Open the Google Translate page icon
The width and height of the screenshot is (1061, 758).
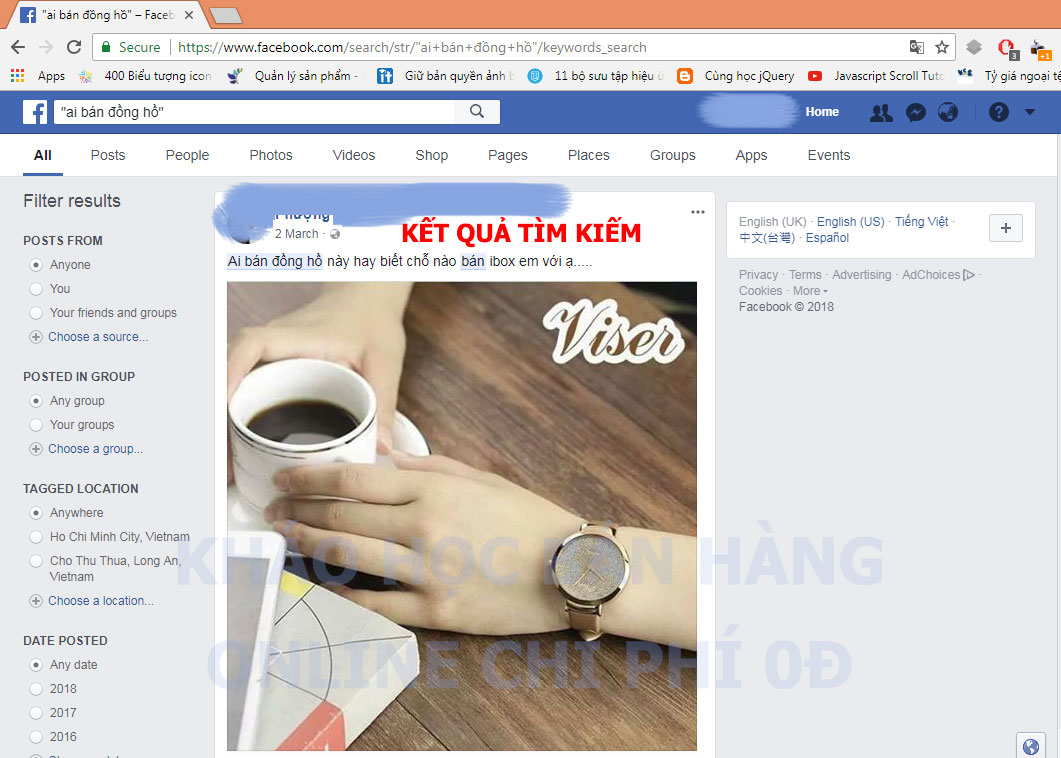click(917, 47)
